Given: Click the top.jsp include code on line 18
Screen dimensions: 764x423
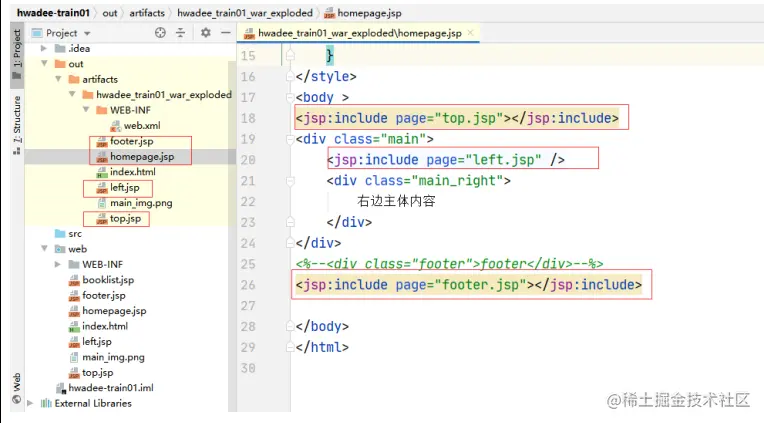Looking at the screenshot, I should (457, 118).
